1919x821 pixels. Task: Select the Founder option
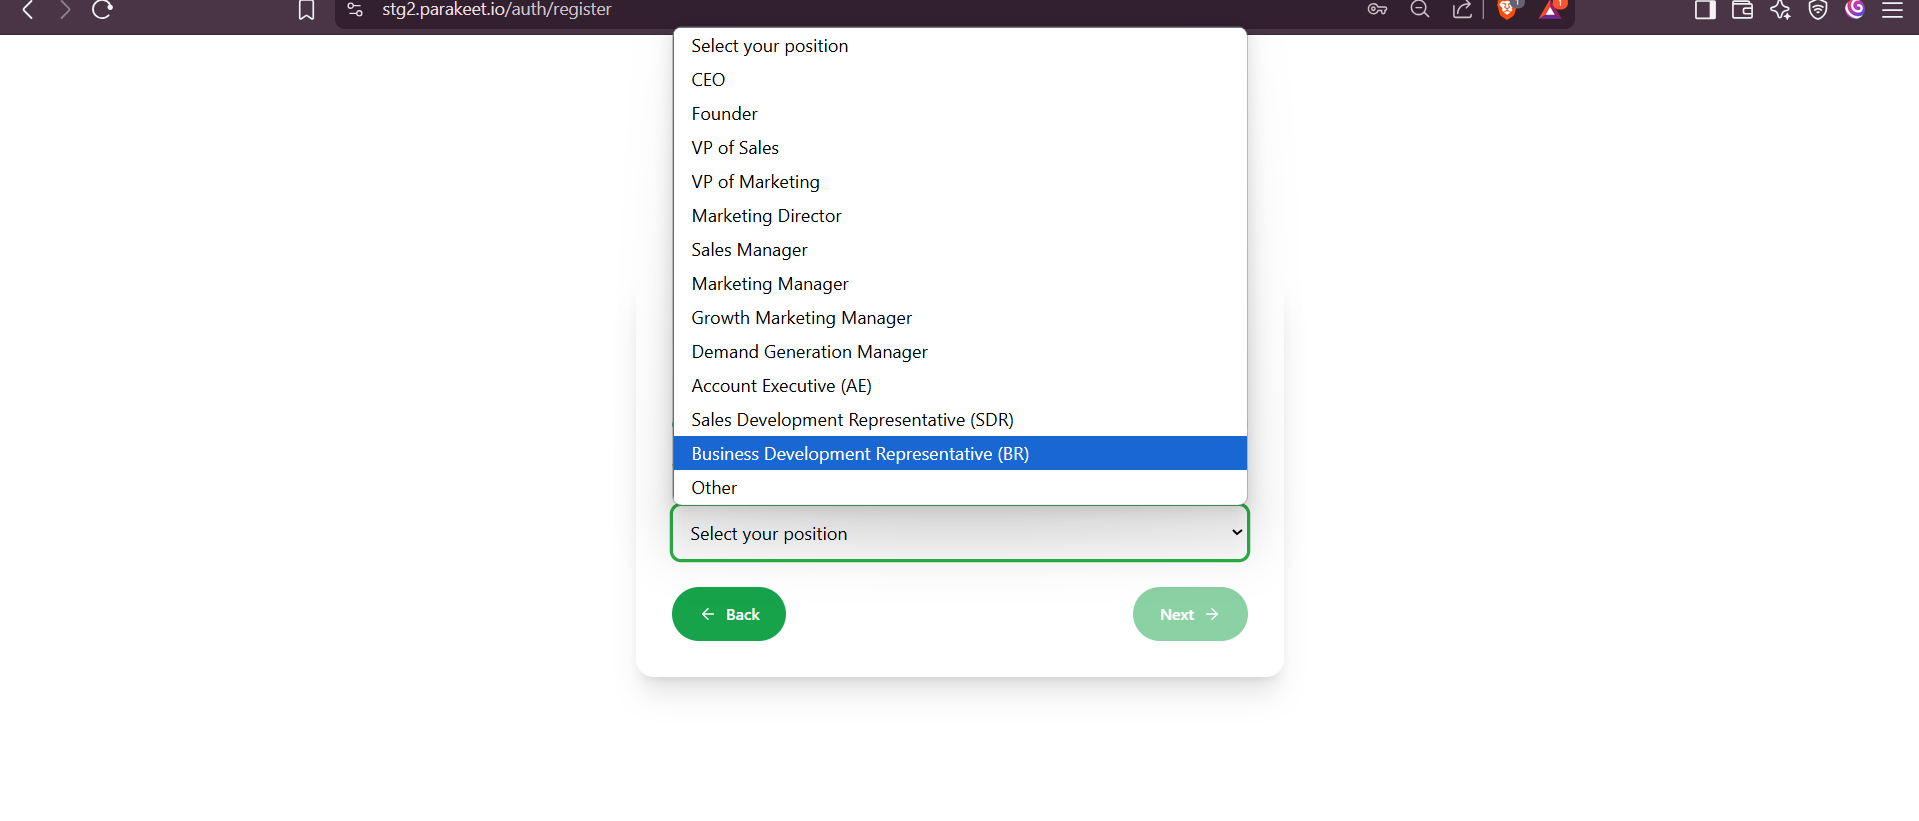coord(724,114)
